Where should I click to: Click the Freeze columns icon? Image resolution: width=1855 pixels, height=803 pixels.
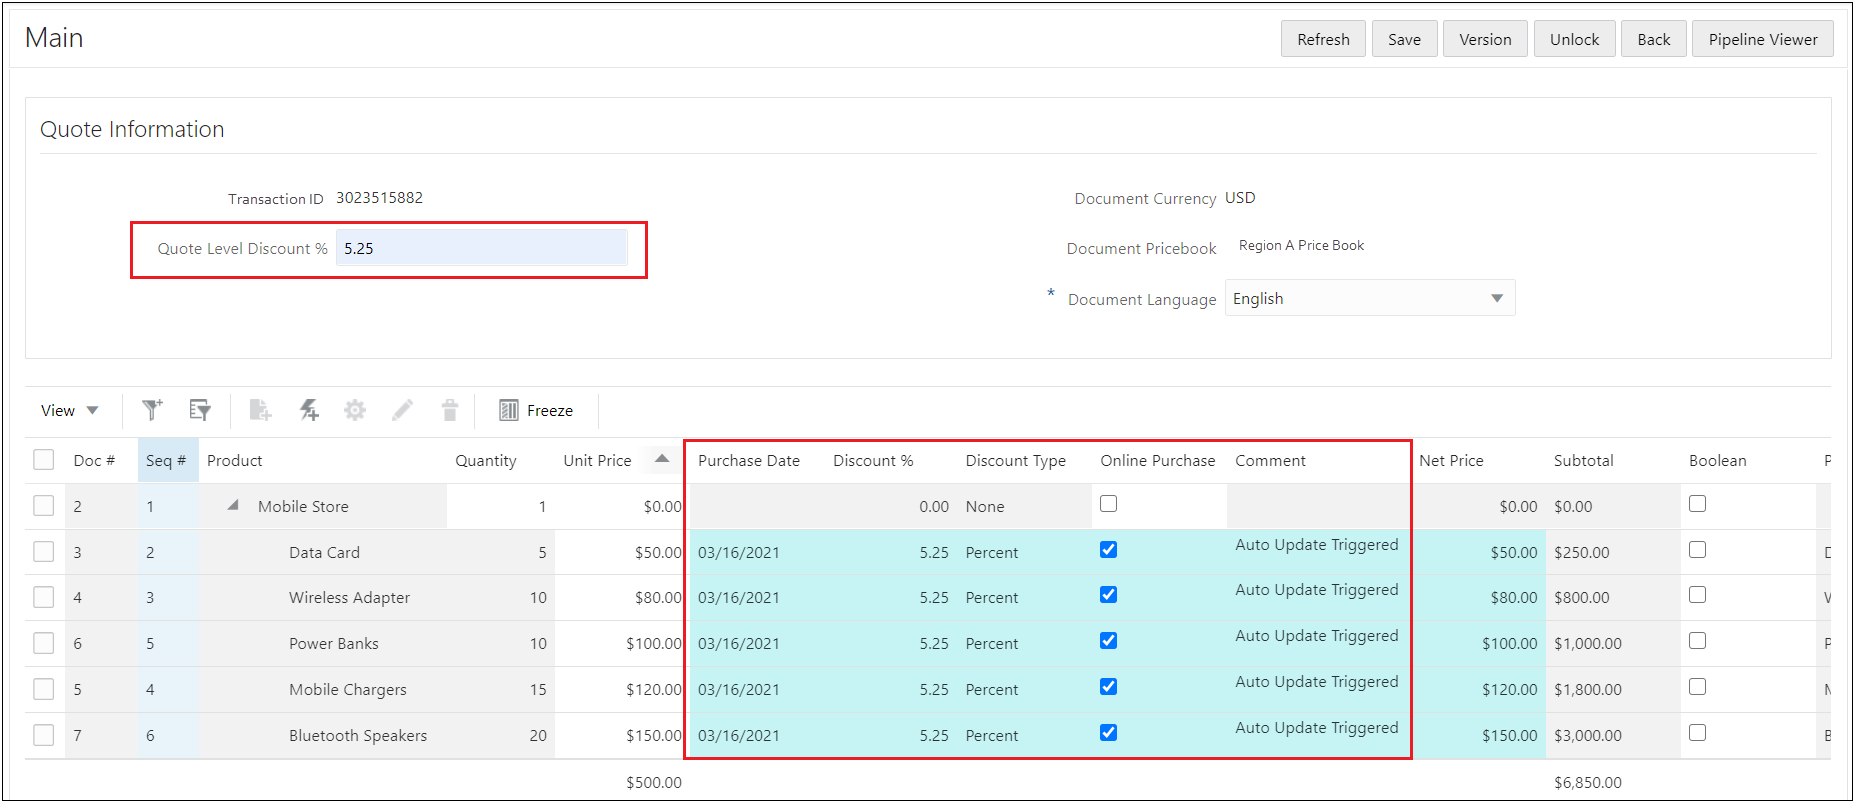[x=509, y=410]
